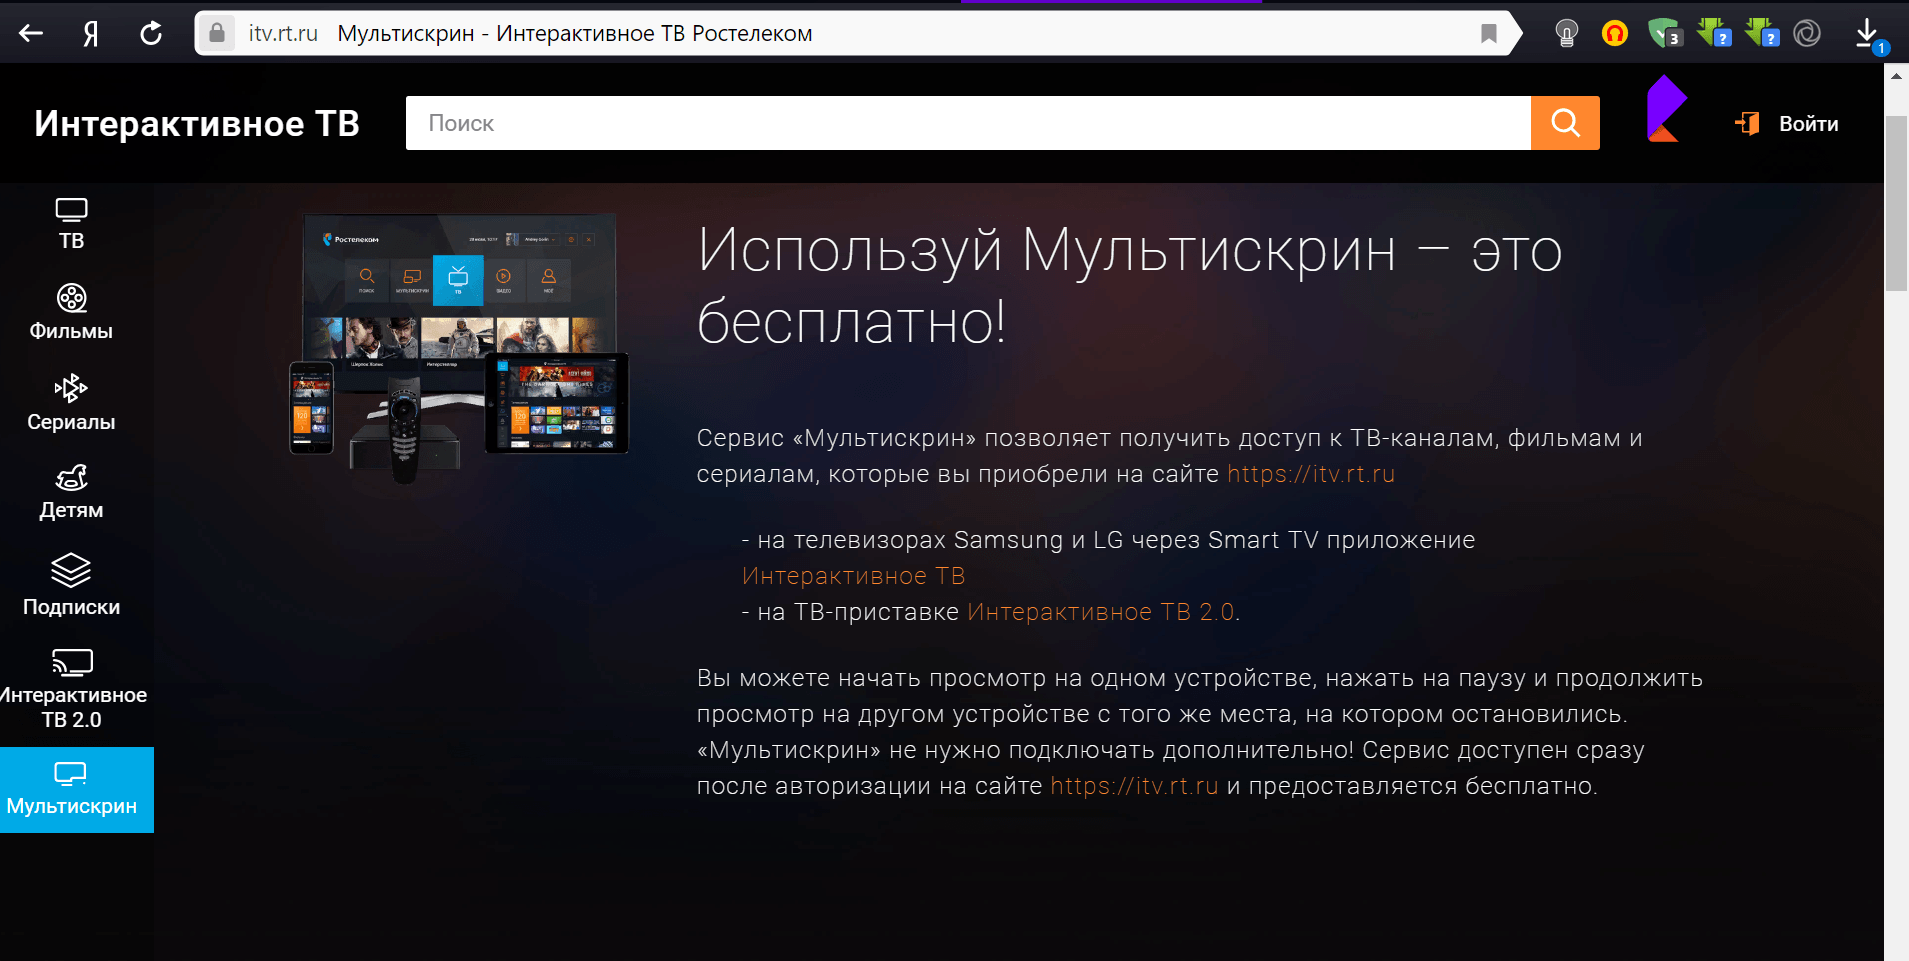Open Детям section in sidebar
This screenshot has width=1909, height=961.
pyautogui.click(x=71, y=492)
